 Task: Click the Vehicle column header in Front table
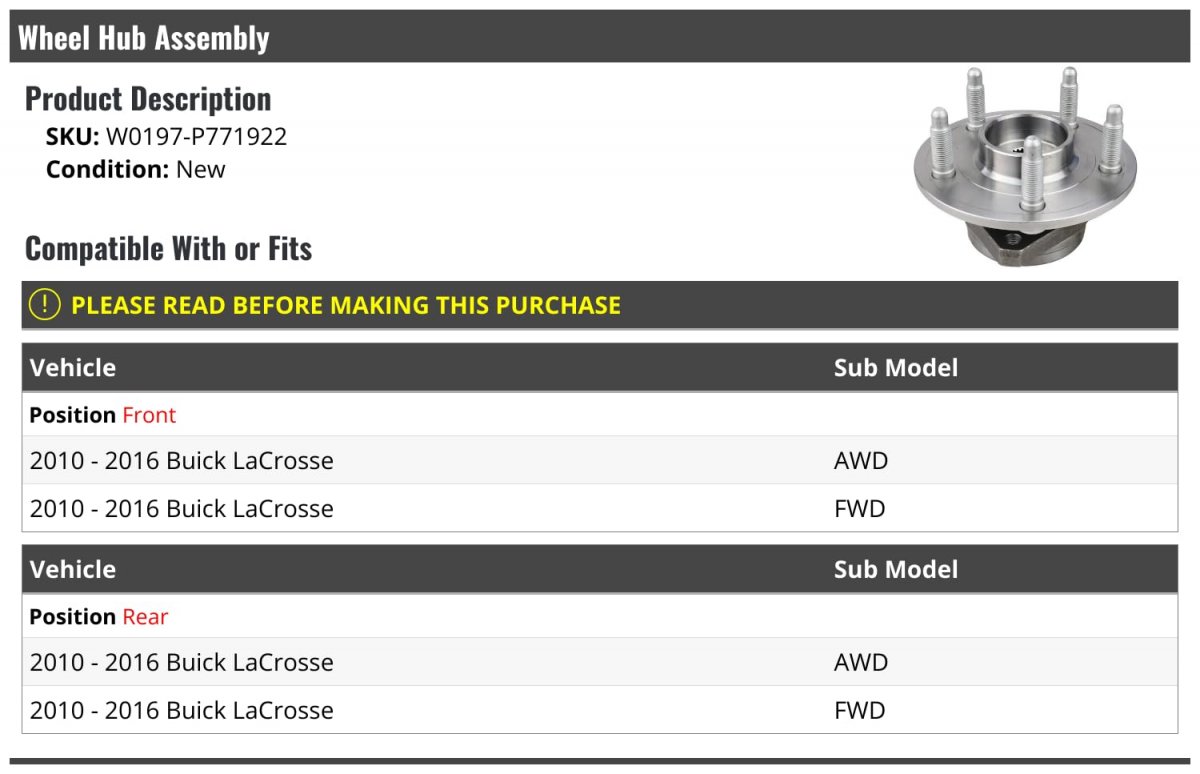(73, 367)
